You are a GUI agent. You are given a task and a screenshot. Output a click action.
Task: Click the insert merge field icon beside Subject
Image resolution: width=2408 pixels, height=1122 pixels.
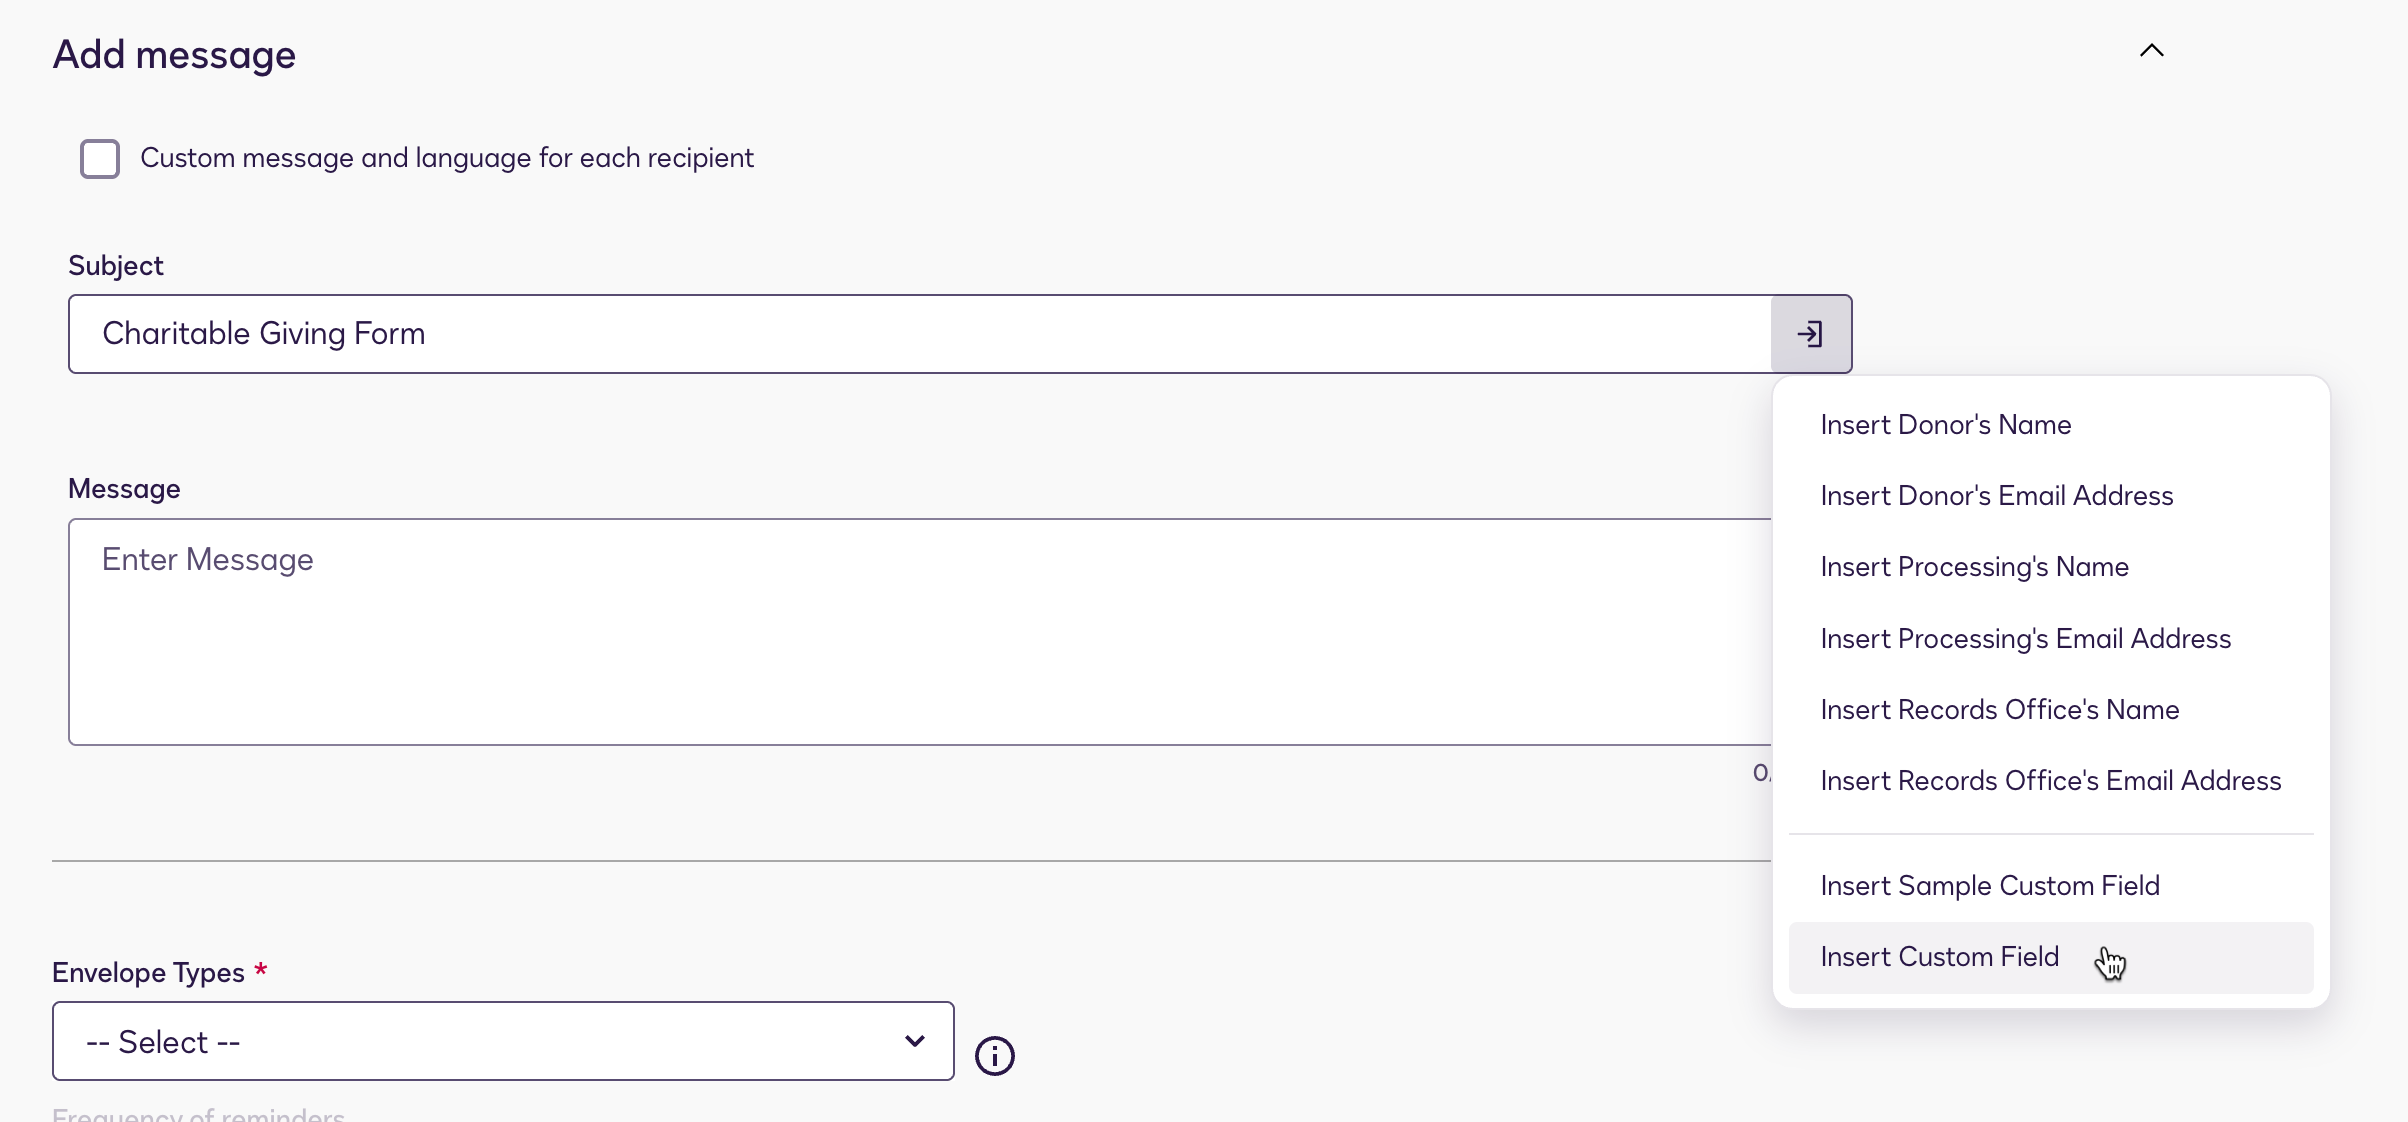(1812, 333)
